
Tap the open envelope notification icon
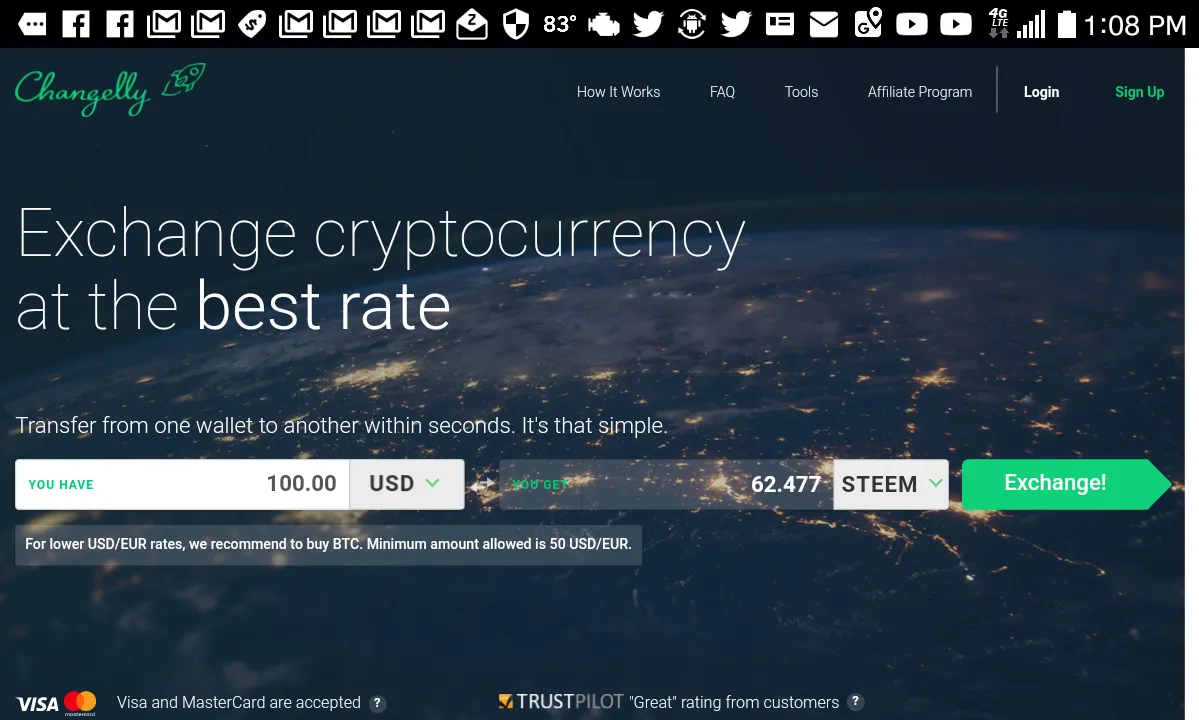pos(472,24)
